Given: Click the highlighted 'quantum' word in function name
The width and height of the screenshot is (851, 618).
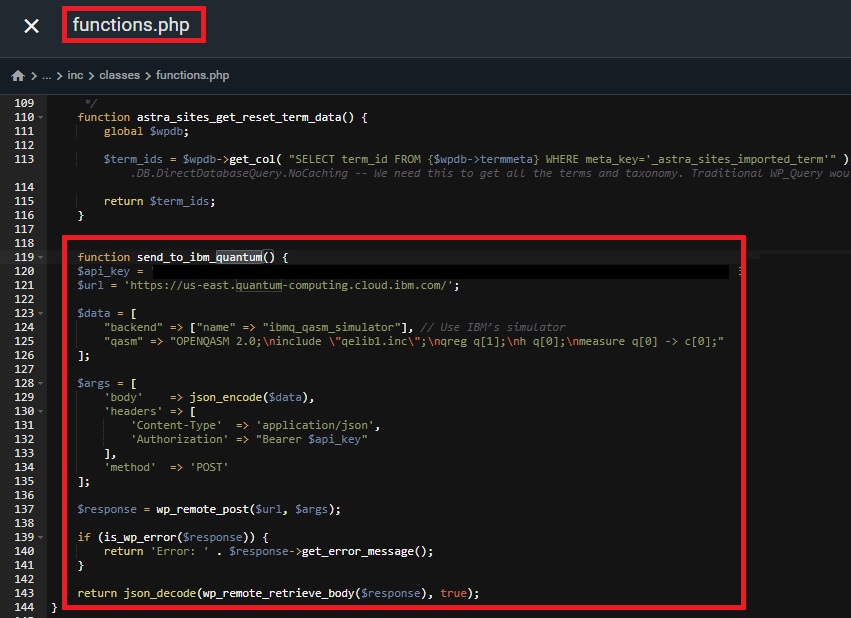Looking at the screenshot, I should coord(238,257).
